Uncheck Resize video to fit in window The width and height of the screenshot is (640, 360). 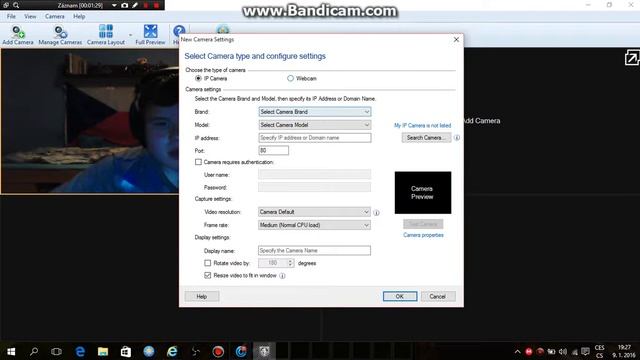pyautogui.click(x=207, y=276)
